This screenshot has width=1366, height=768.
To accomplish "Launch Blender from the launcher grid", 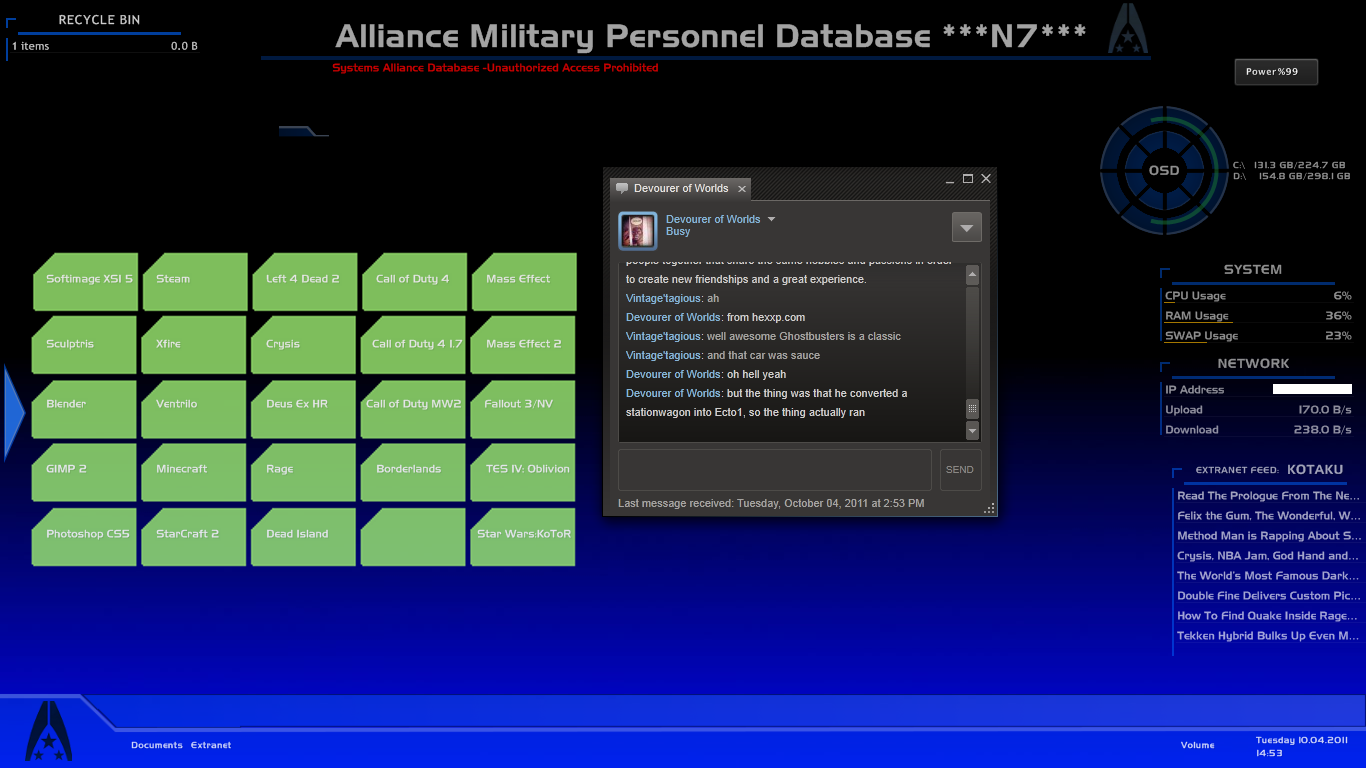I will 84,409.
